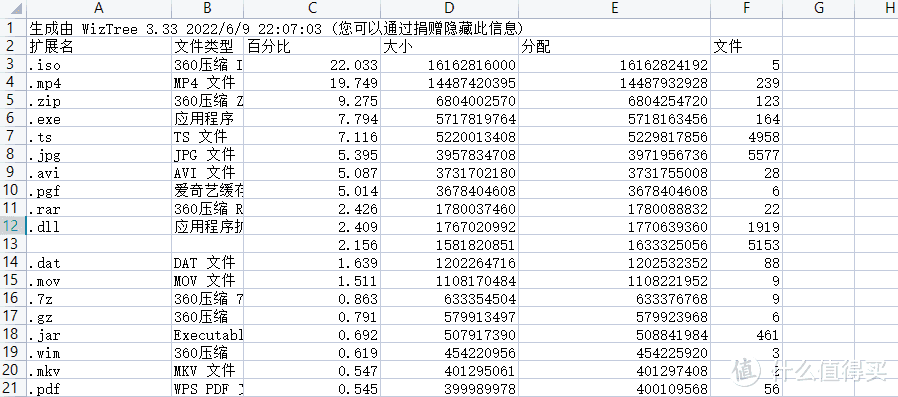898x397 pixels.
Task: Click the 扩展名 header cell
Action: [x=99, y=46]
